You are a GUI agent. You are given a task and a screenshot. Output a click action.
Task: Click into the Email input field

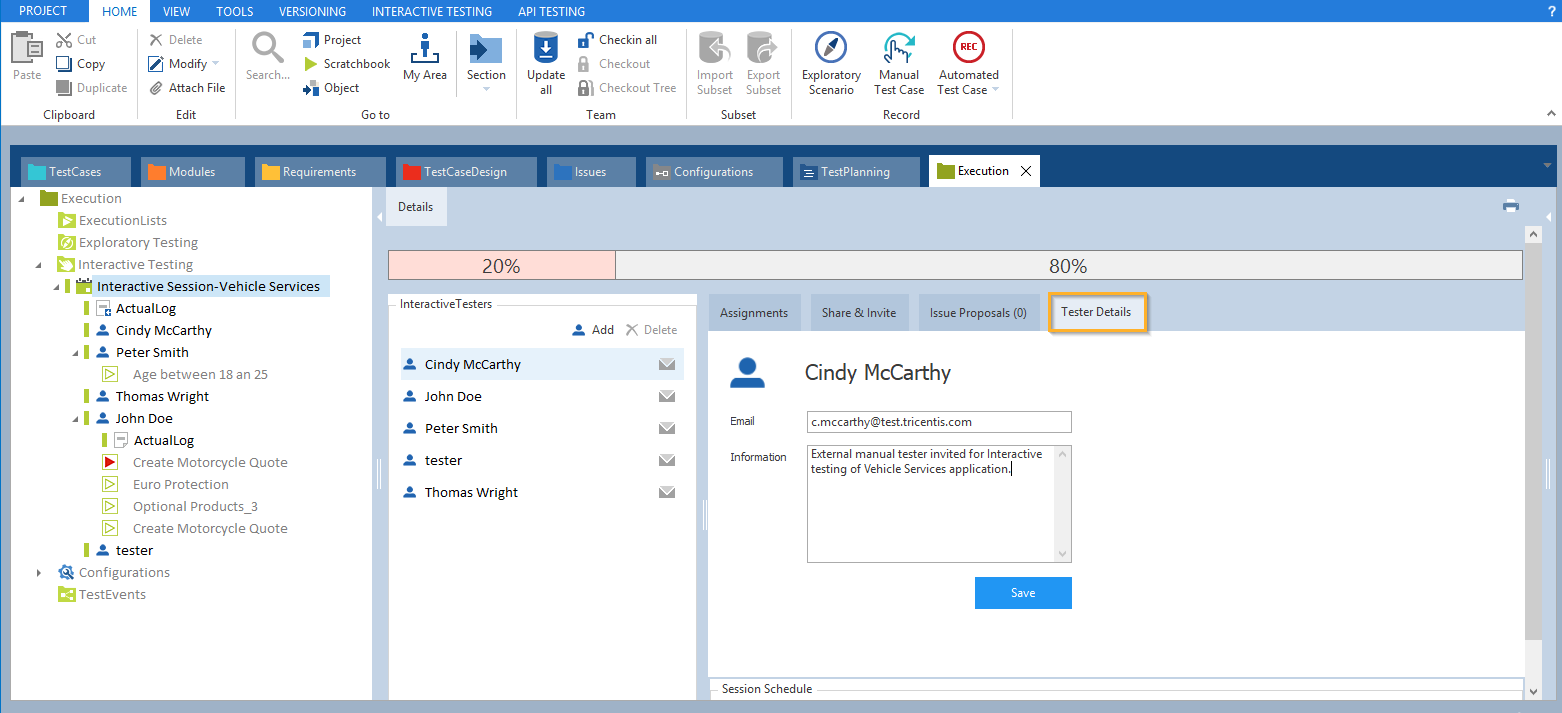click(938, 422)
